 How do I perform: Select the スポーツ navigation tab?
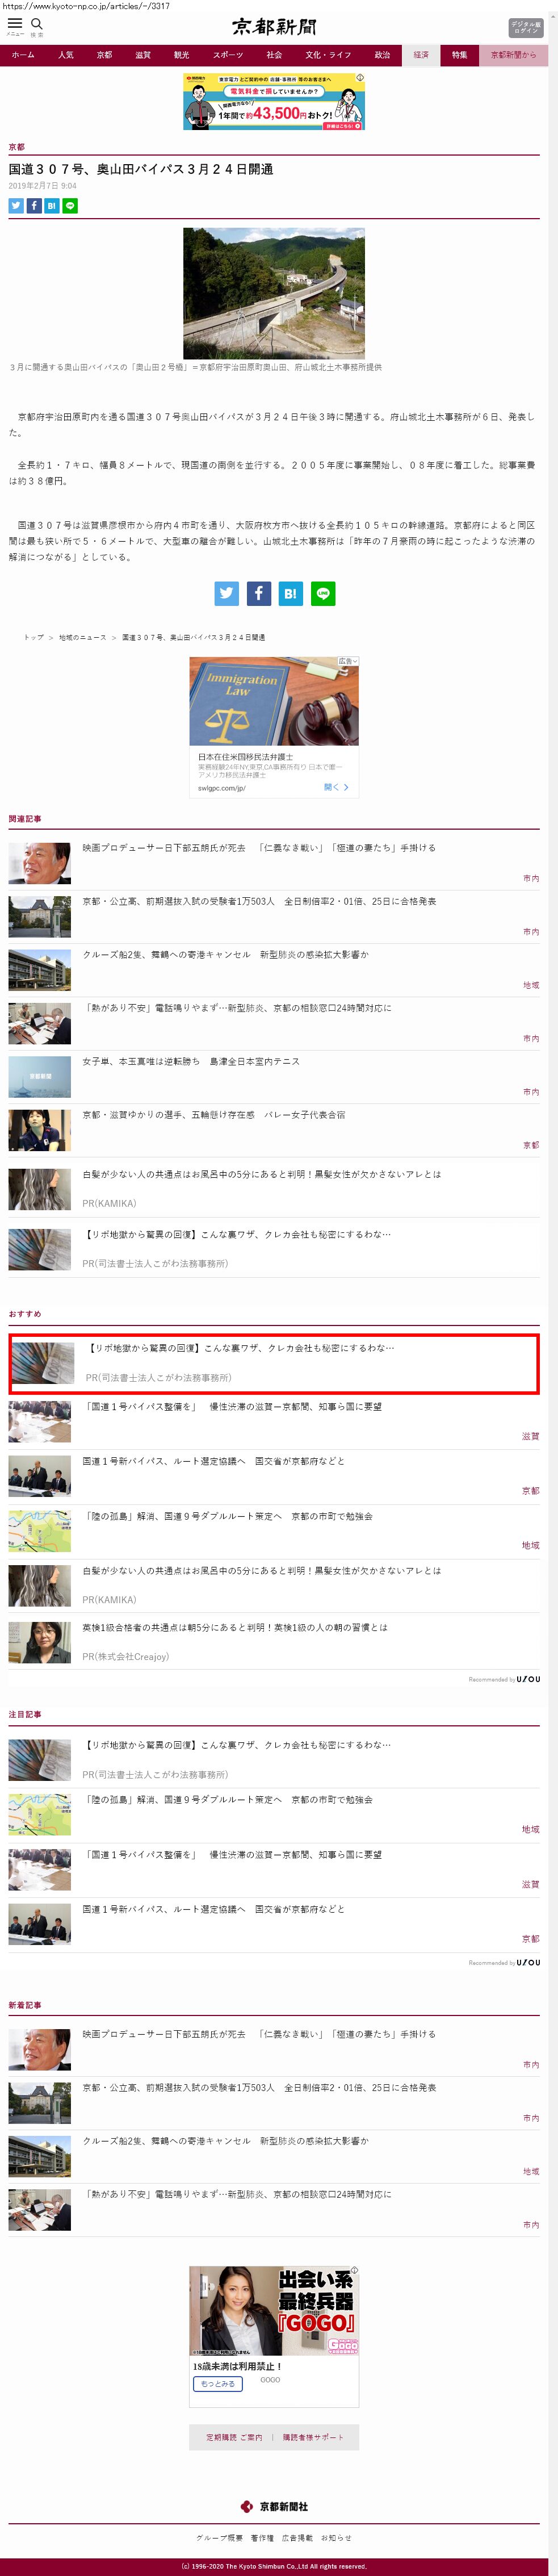[x=227, y=55]
